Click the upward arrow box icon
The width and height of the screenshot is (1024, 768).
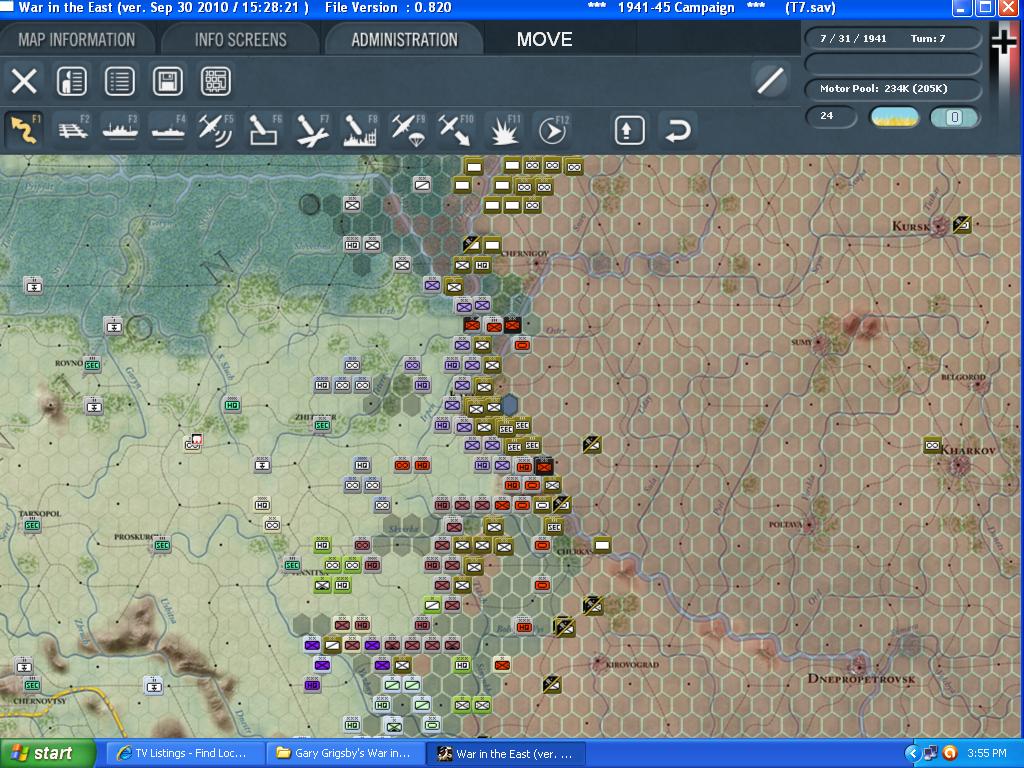(x=630, y=129)
